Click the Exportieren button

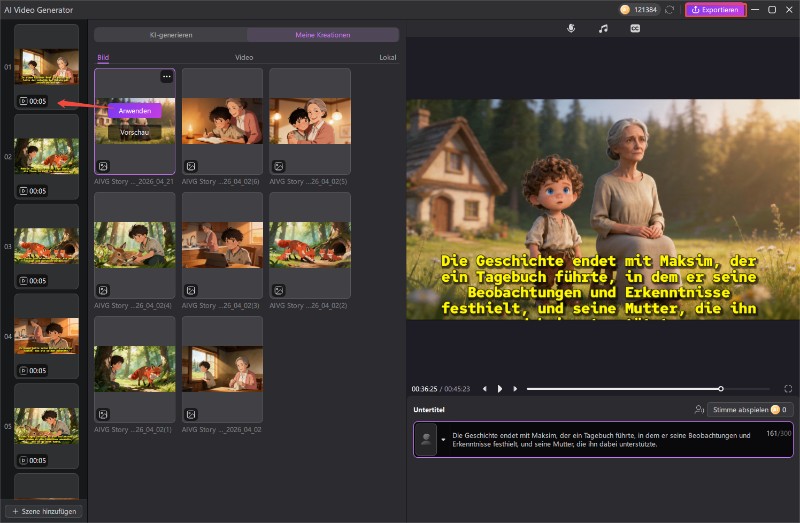point(714,10)
